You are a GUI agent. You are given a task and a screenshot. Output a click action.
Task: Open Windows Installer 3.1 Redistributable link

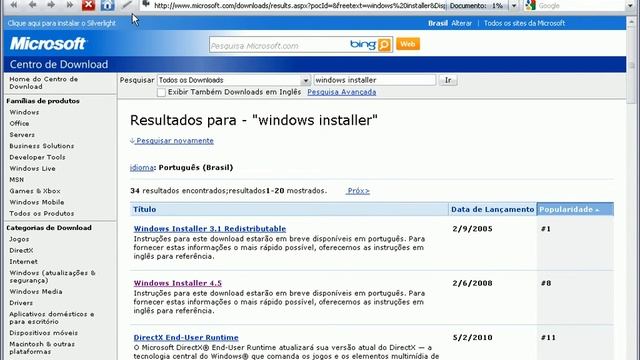pyautogui.click(x=210, y=229)
